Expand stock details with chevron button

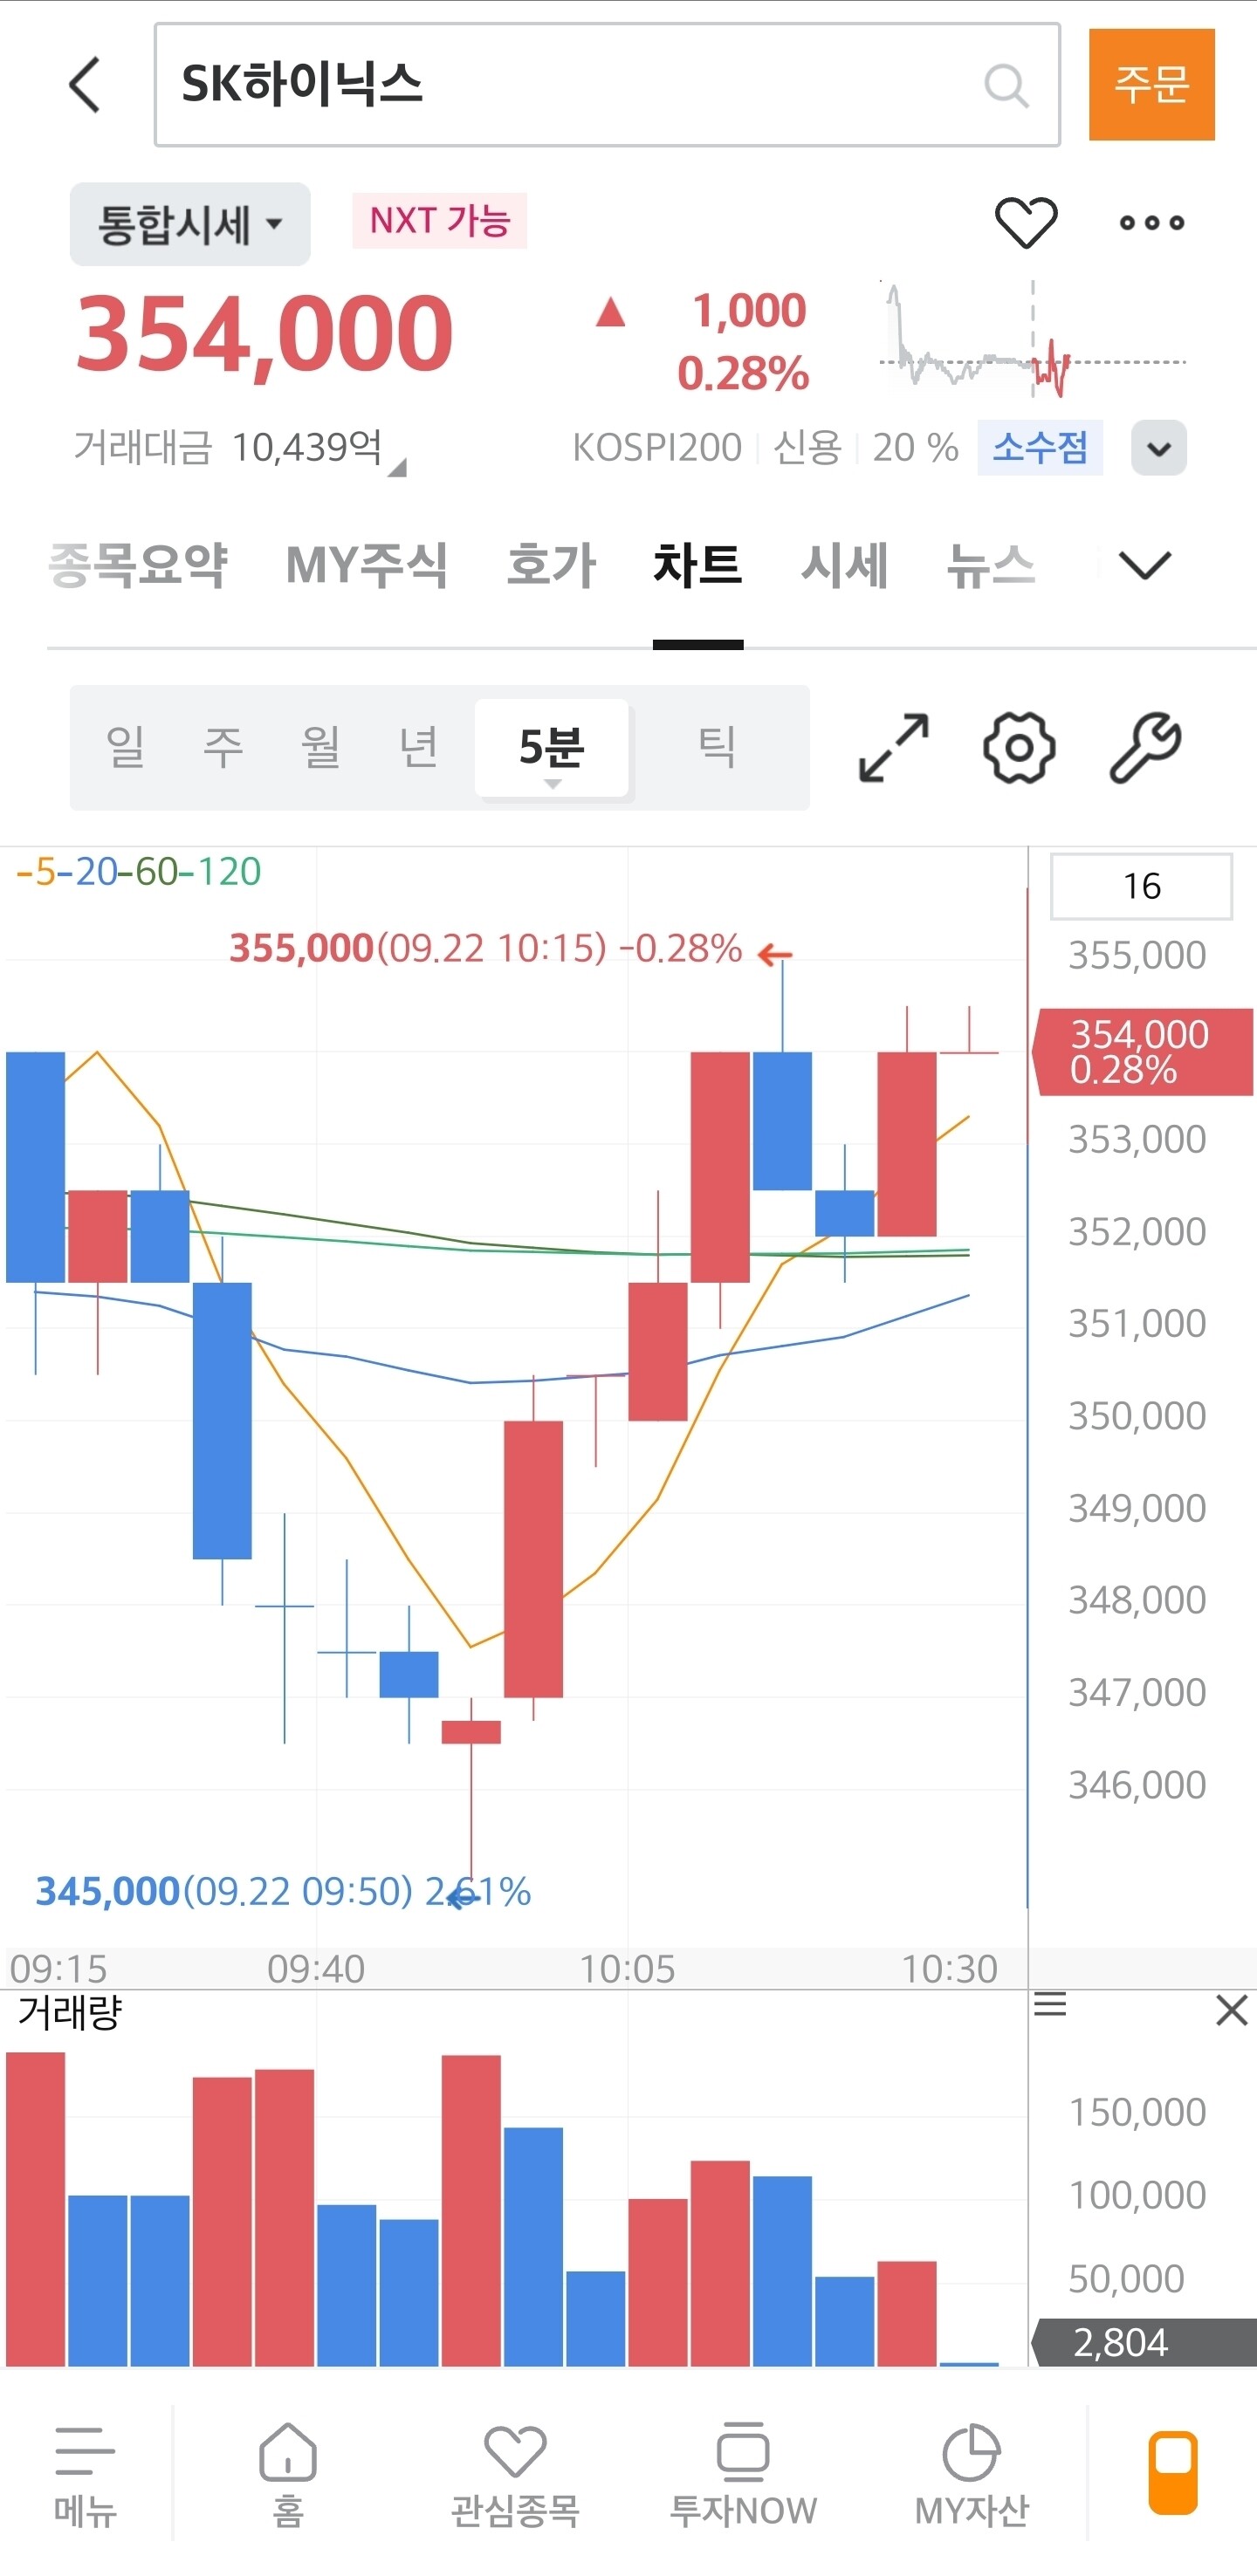[x=1158, y=448]
